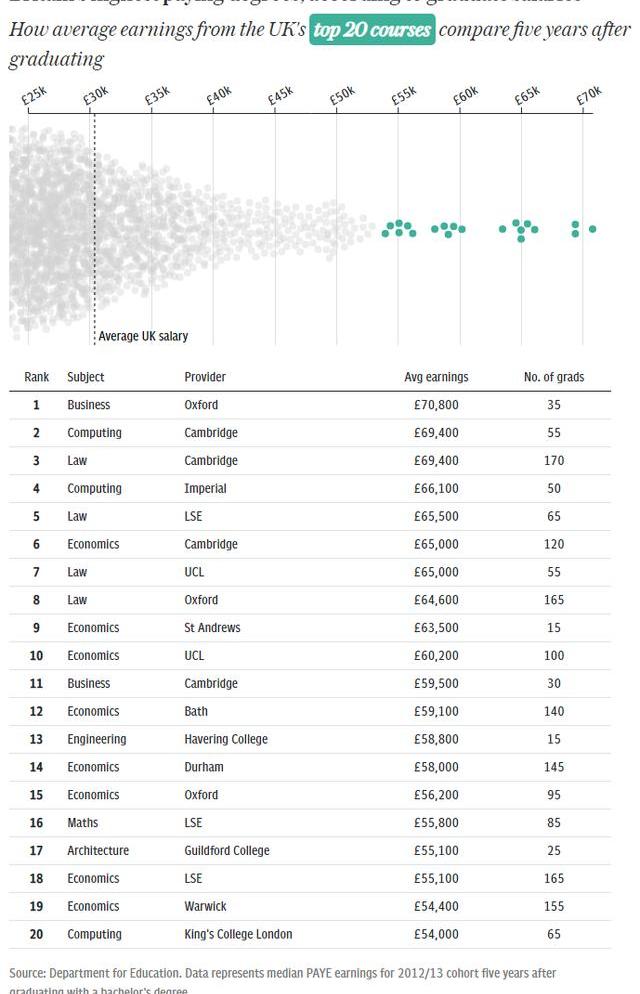The image size is (640, 994).
Task: Click the highlighted "top 20 courses" badge
Action: point(372,30)
